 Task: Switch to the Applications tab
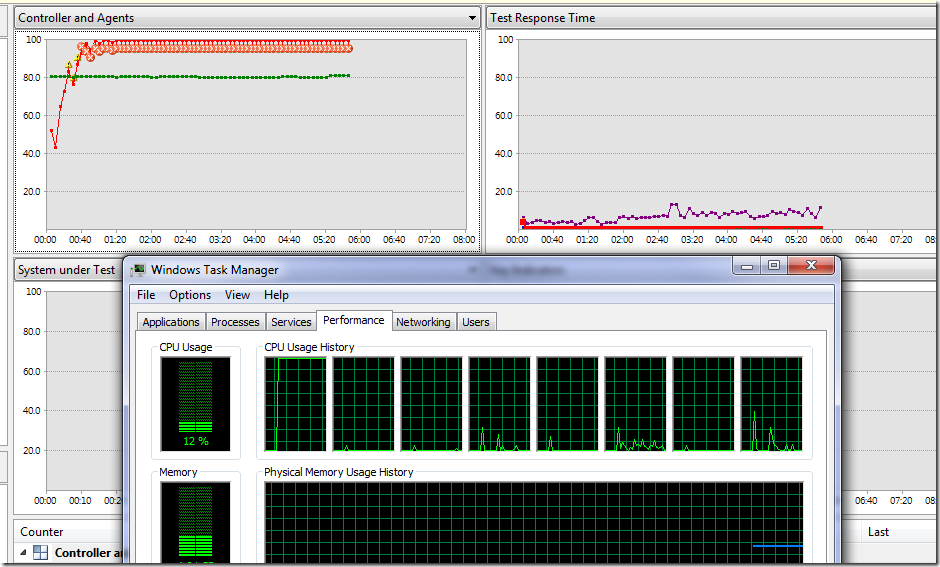(171, 322)
